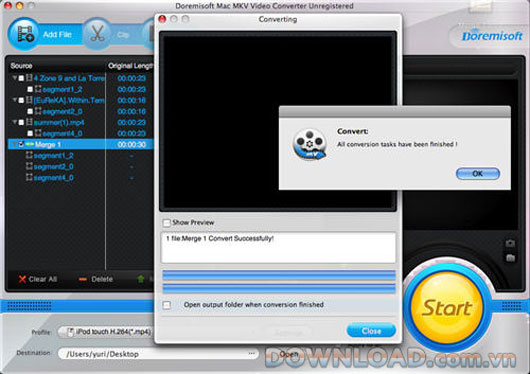
Task: Toggle the segment2_0 checkbox under [EuReKA]
Action: (x=30, y=111)
